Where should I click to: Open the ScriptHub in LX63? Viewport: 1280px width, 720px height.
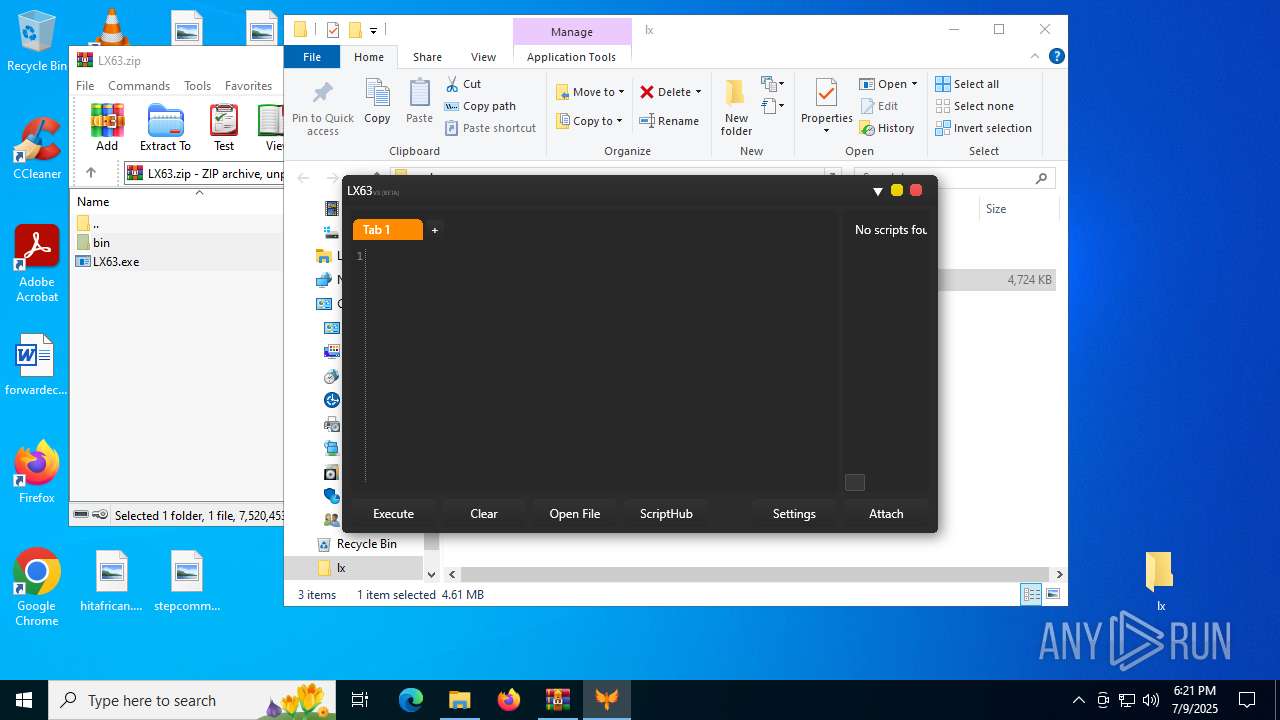[x=666, y=514]
